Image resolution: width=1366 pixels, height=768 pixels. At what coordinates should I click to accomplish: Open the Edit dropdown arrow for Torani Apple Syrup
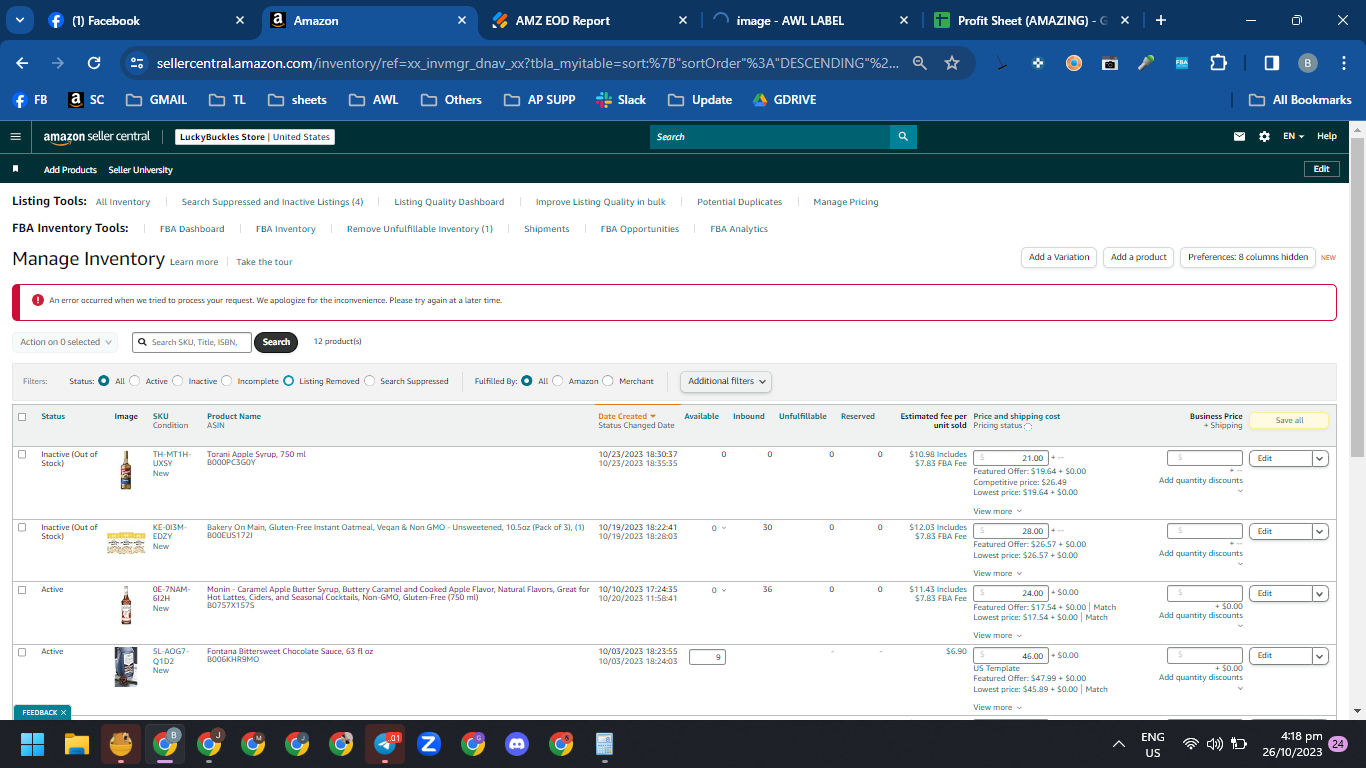[1320, 458]
